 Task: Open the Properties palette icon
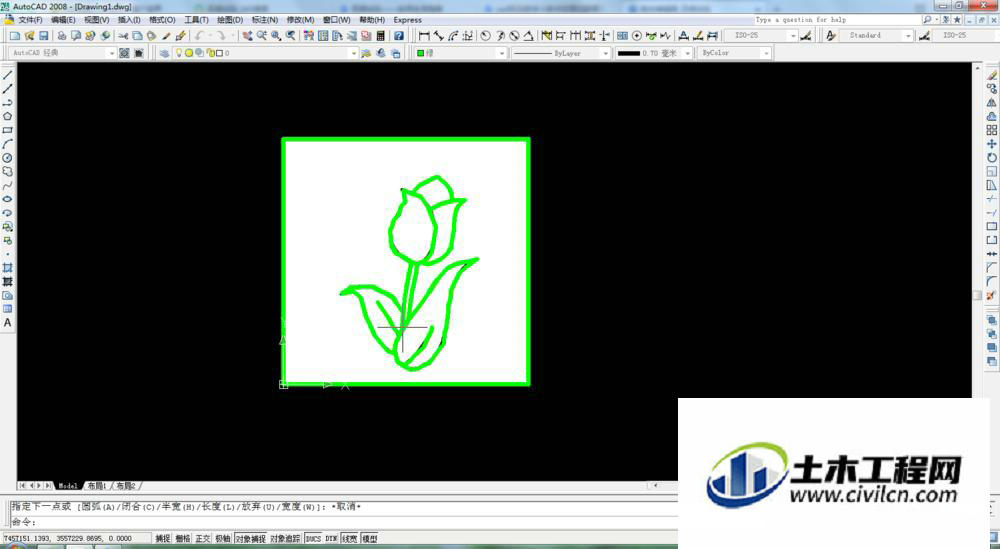(309, 36)
